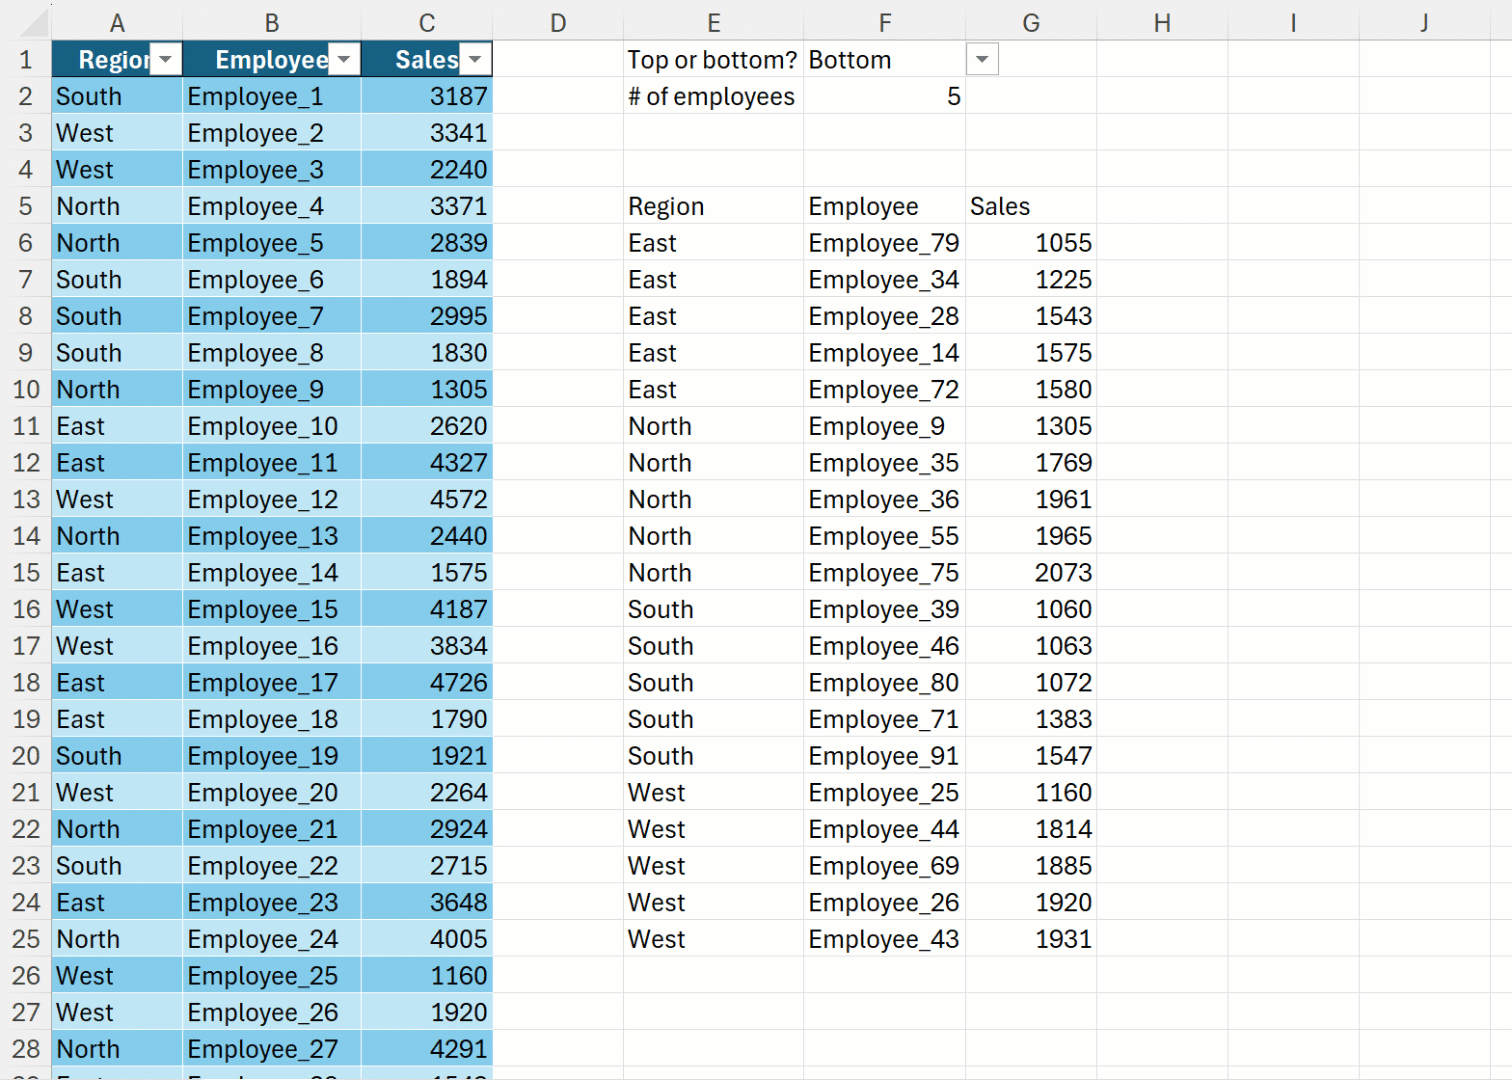Viewport: 1512px width, 1080px height.
Task: Select the 'Top or bottom?' label cell
Action: (x=712, y=60)
